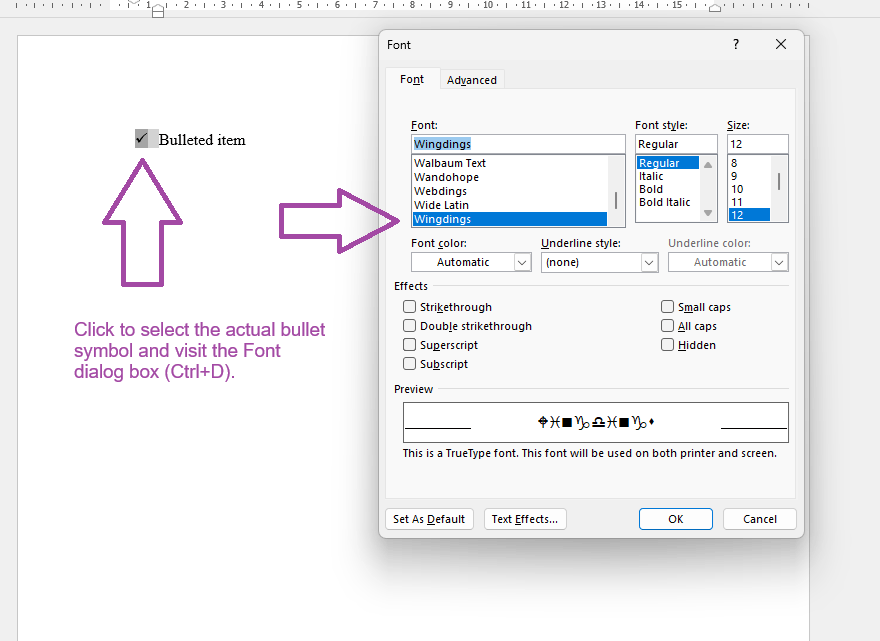
Task: Click the font list scrollbar thumb
Action: (616, 200)
